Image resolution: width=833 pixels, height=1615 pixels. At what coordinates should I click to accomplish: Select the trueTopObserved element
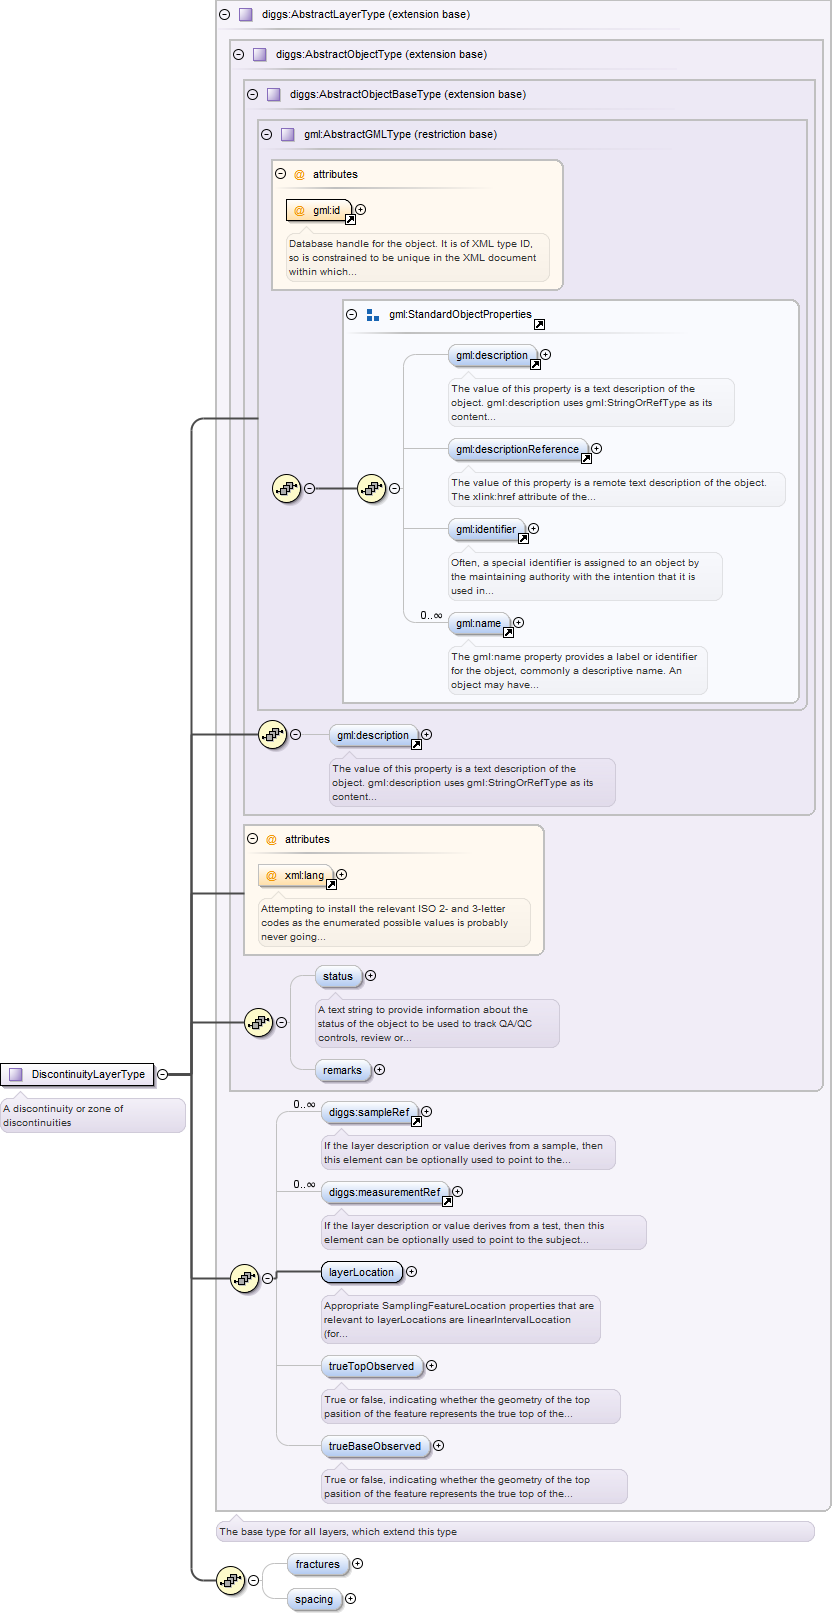click(371, 1366)
